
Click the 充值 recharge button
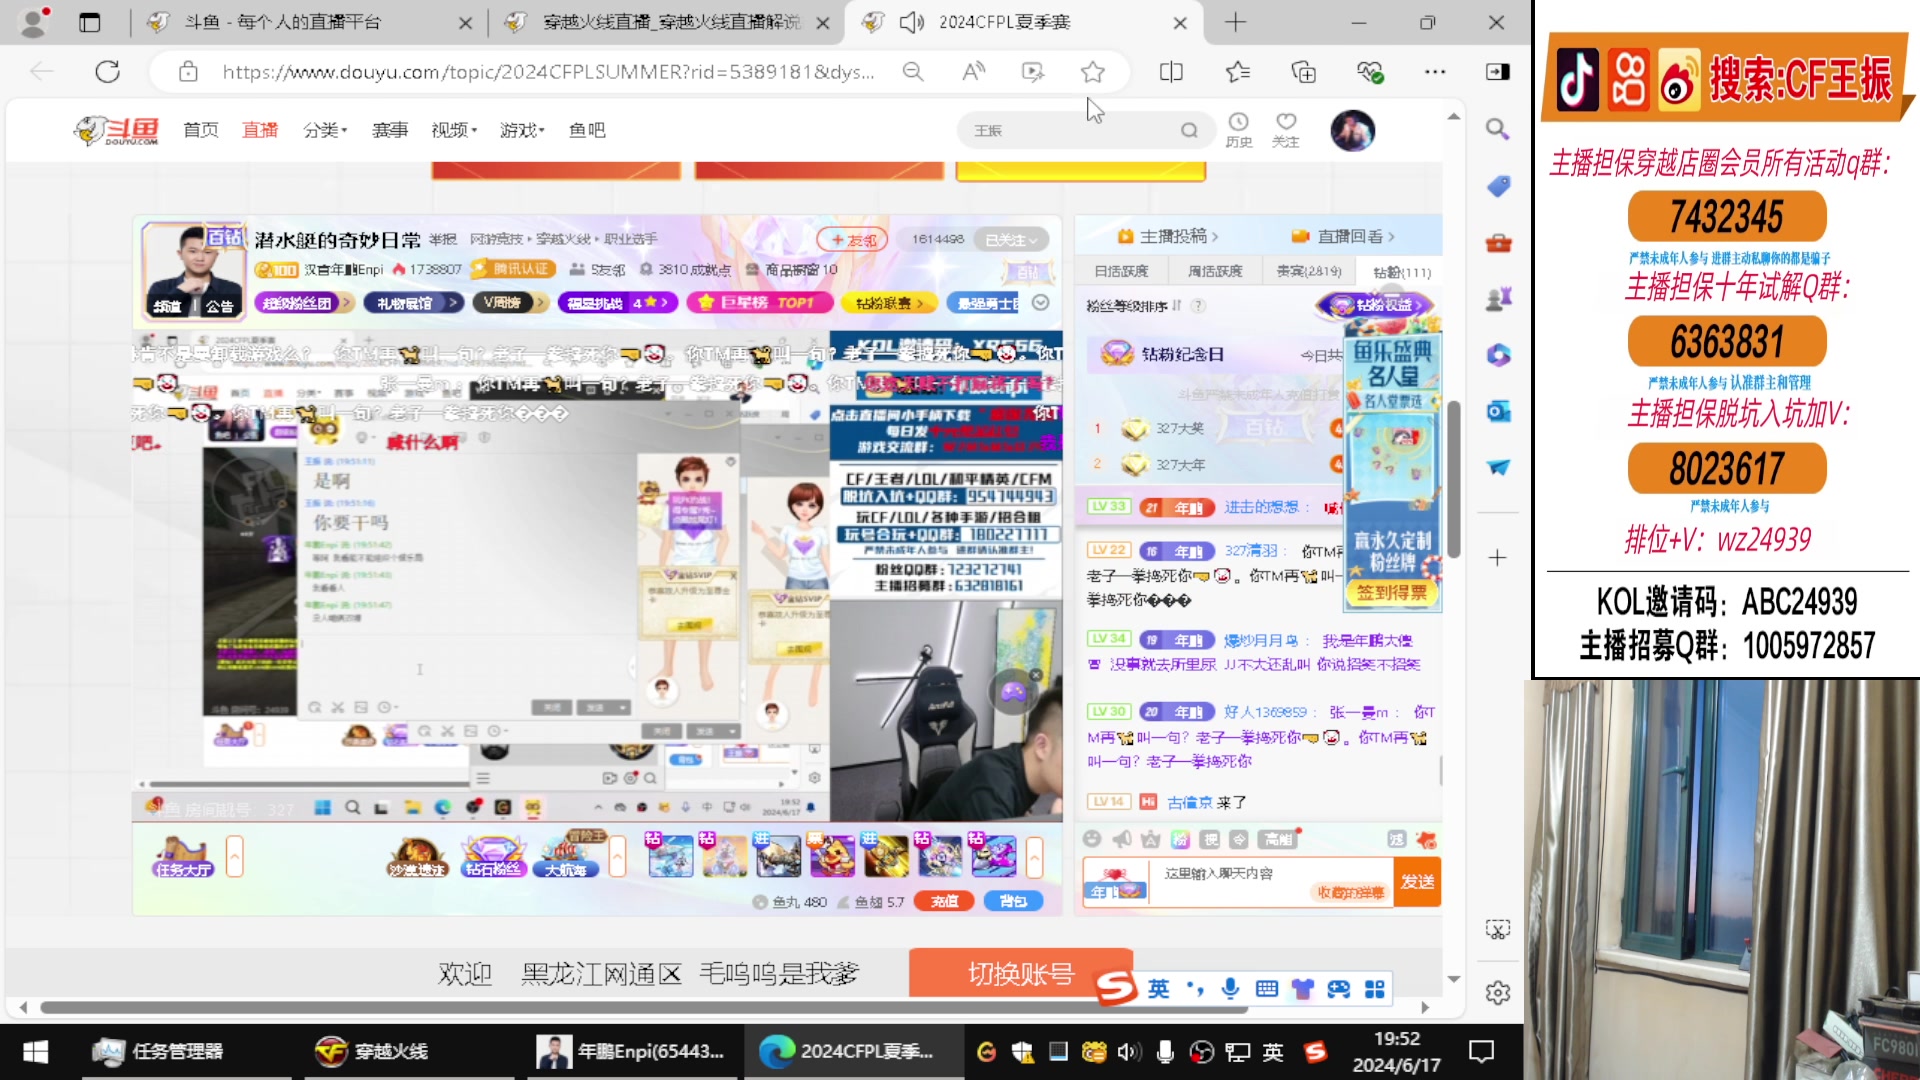tap(945, 901)
